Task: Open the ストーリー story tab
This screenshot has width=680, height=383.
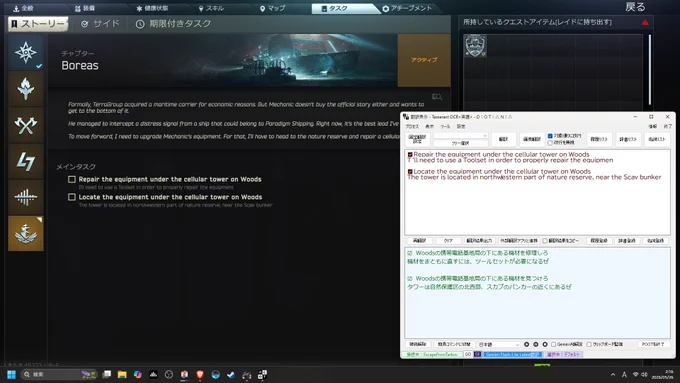Action: tap(38, 24)
